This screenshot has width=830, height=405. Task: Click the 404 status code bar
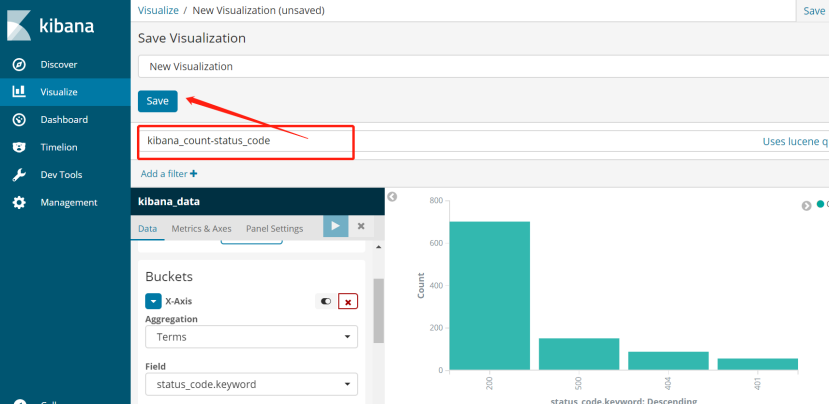click(x=669, y=361)
